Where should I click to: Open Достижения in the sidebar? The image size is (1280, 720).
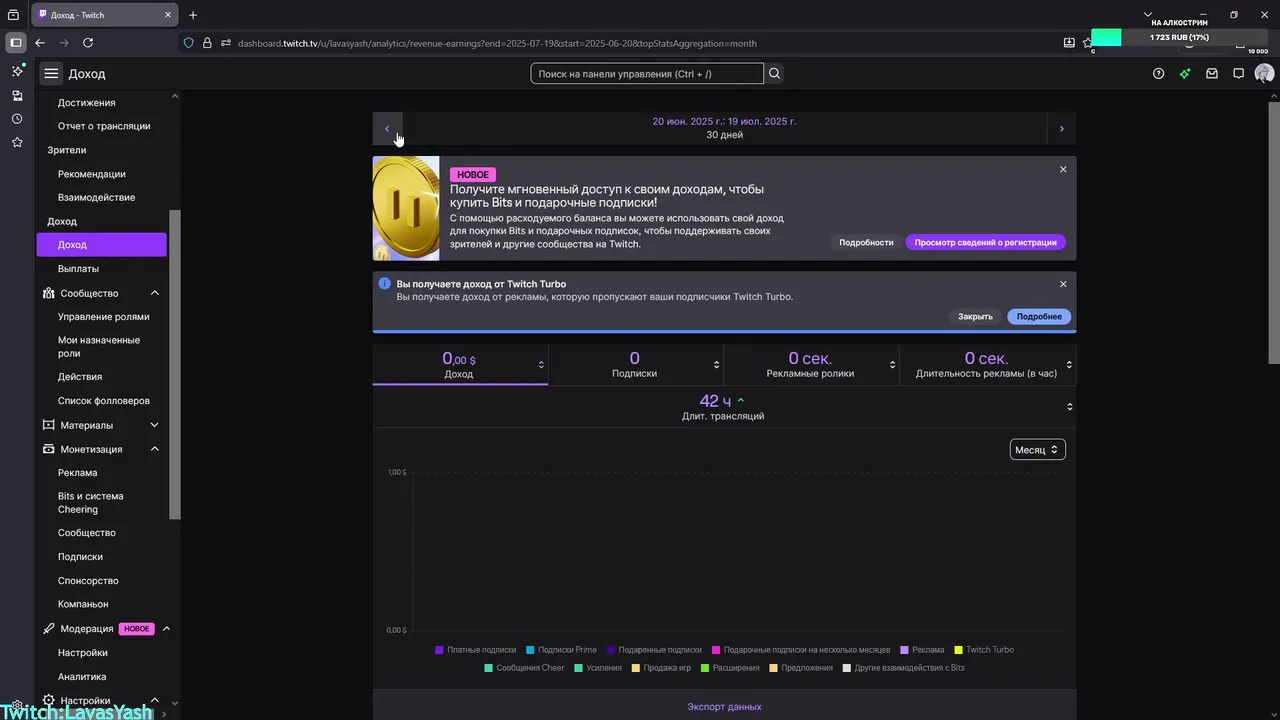(x=86, y=103)
